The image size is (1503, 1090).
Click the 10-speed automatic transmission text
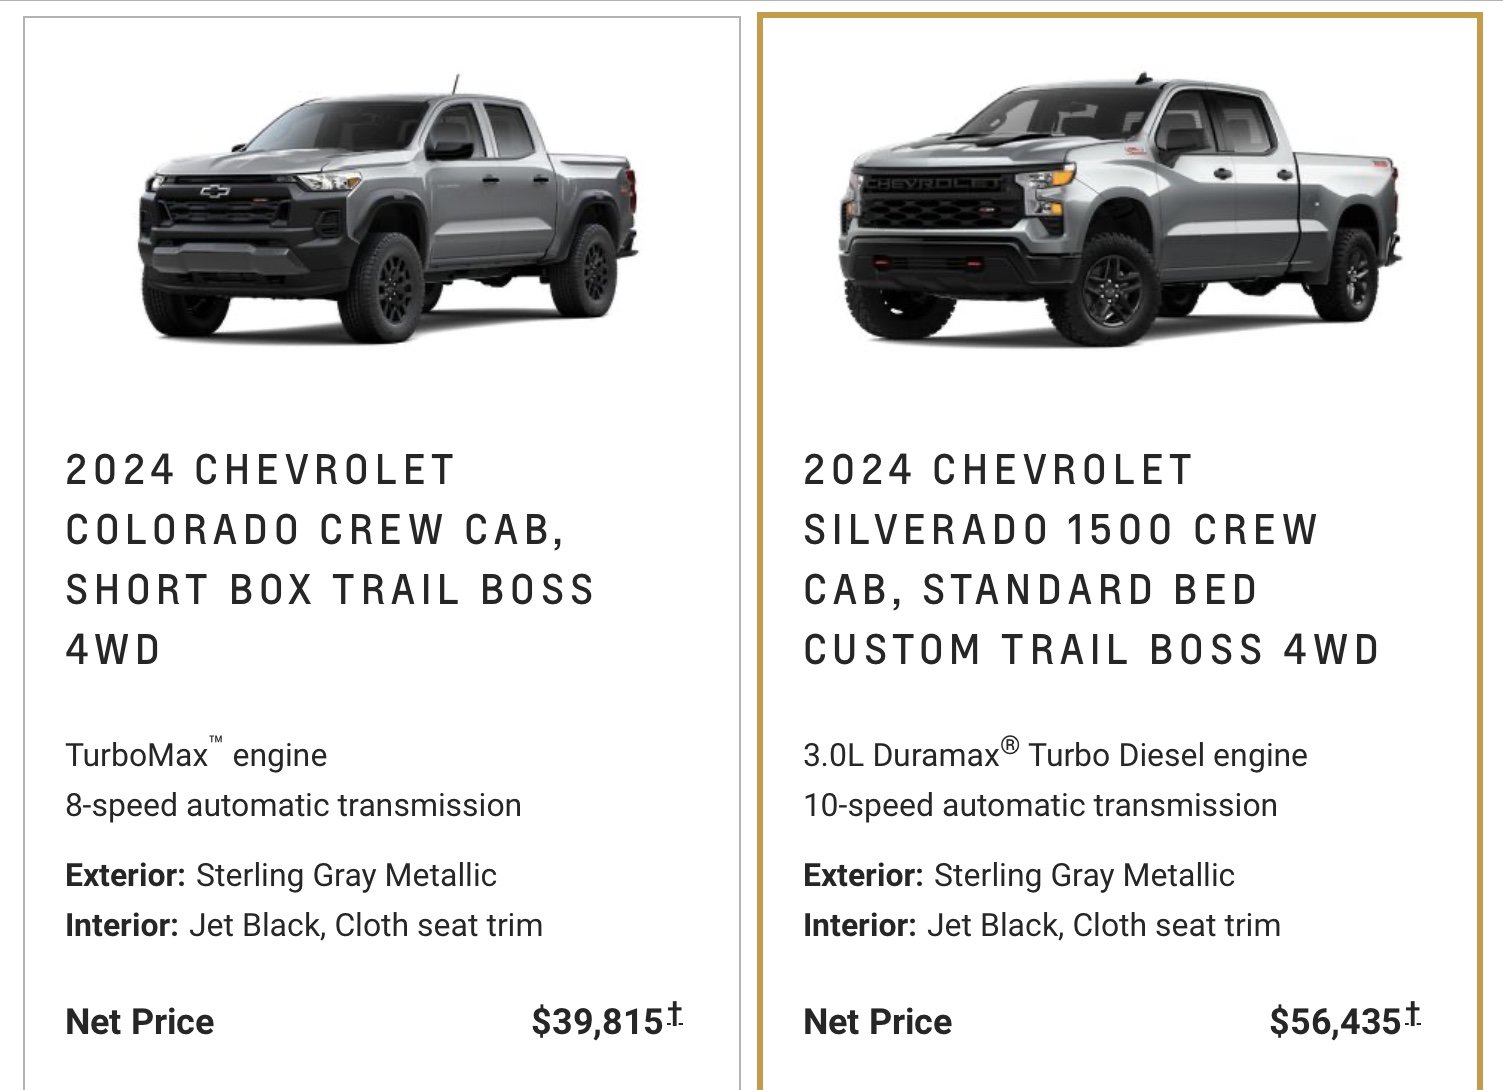click(x=1040, y=805)
